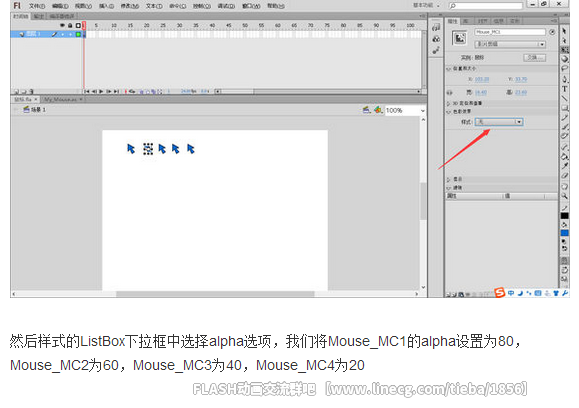Image resolution: width=579 pixels, height=408 pixels.
Task: Click the Swap symbol button
Action: click(x=534, y=58)
